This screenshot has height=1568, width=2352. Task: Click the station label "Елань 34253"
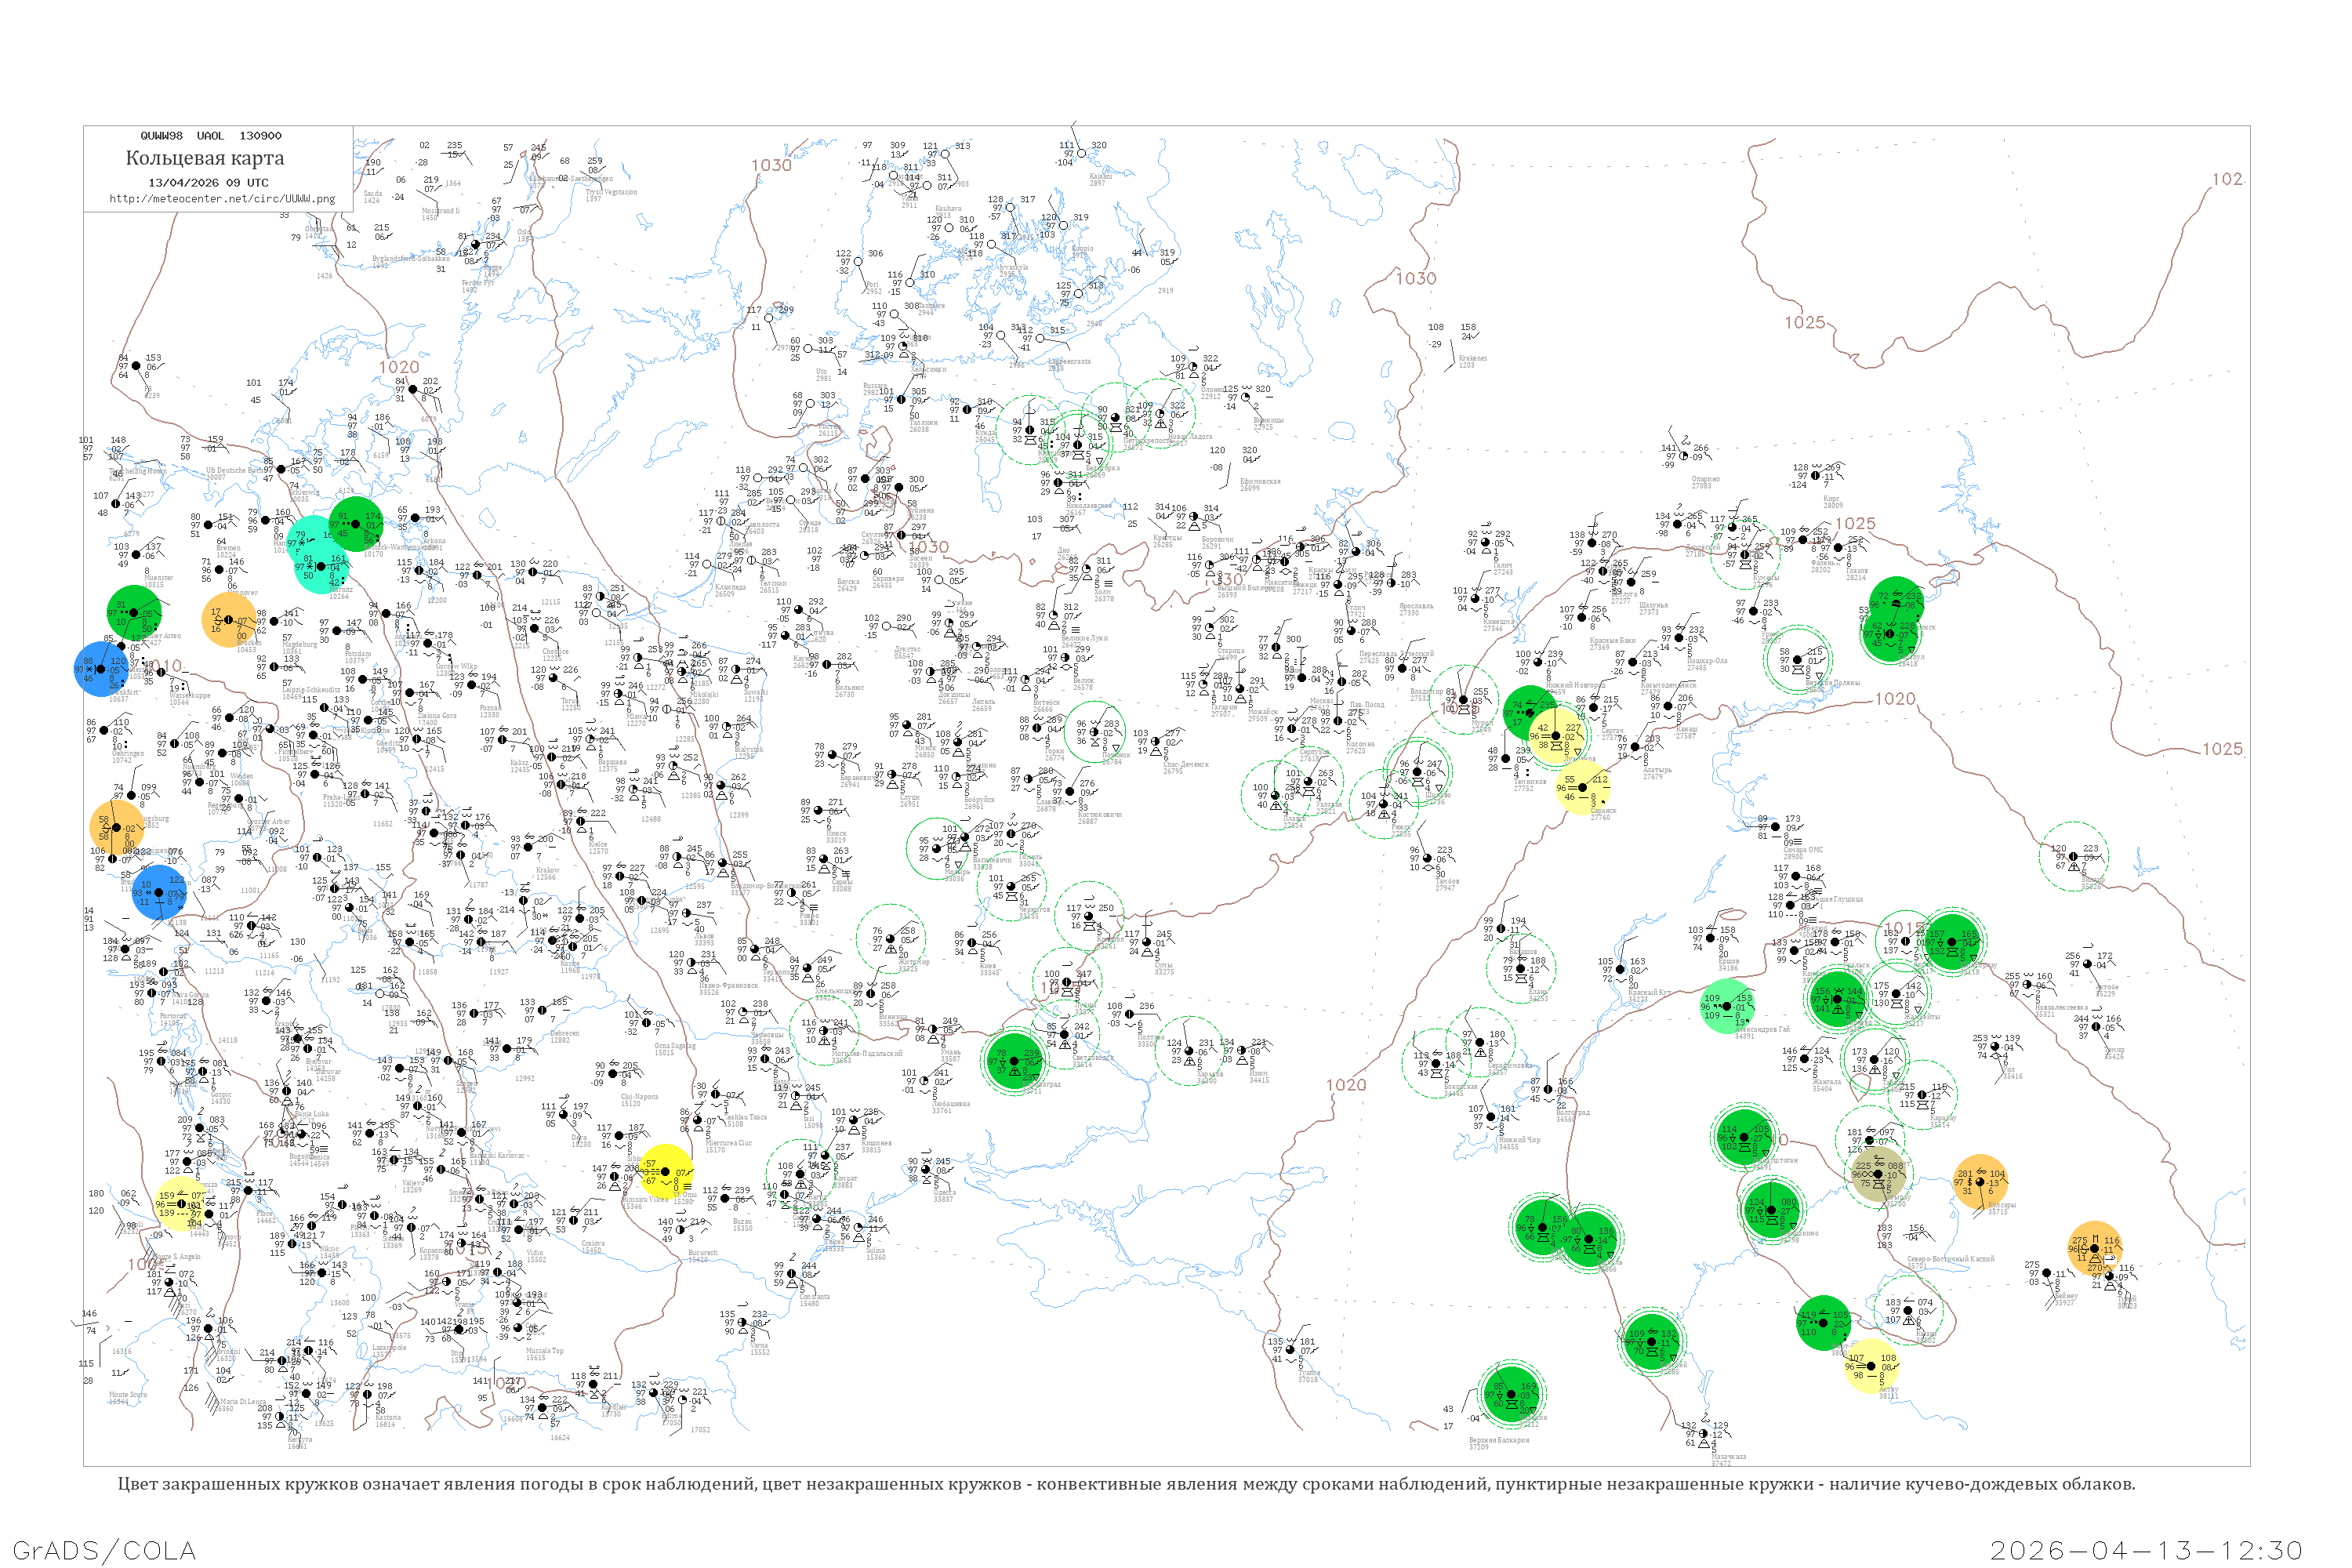click(x=1538, y=995)
